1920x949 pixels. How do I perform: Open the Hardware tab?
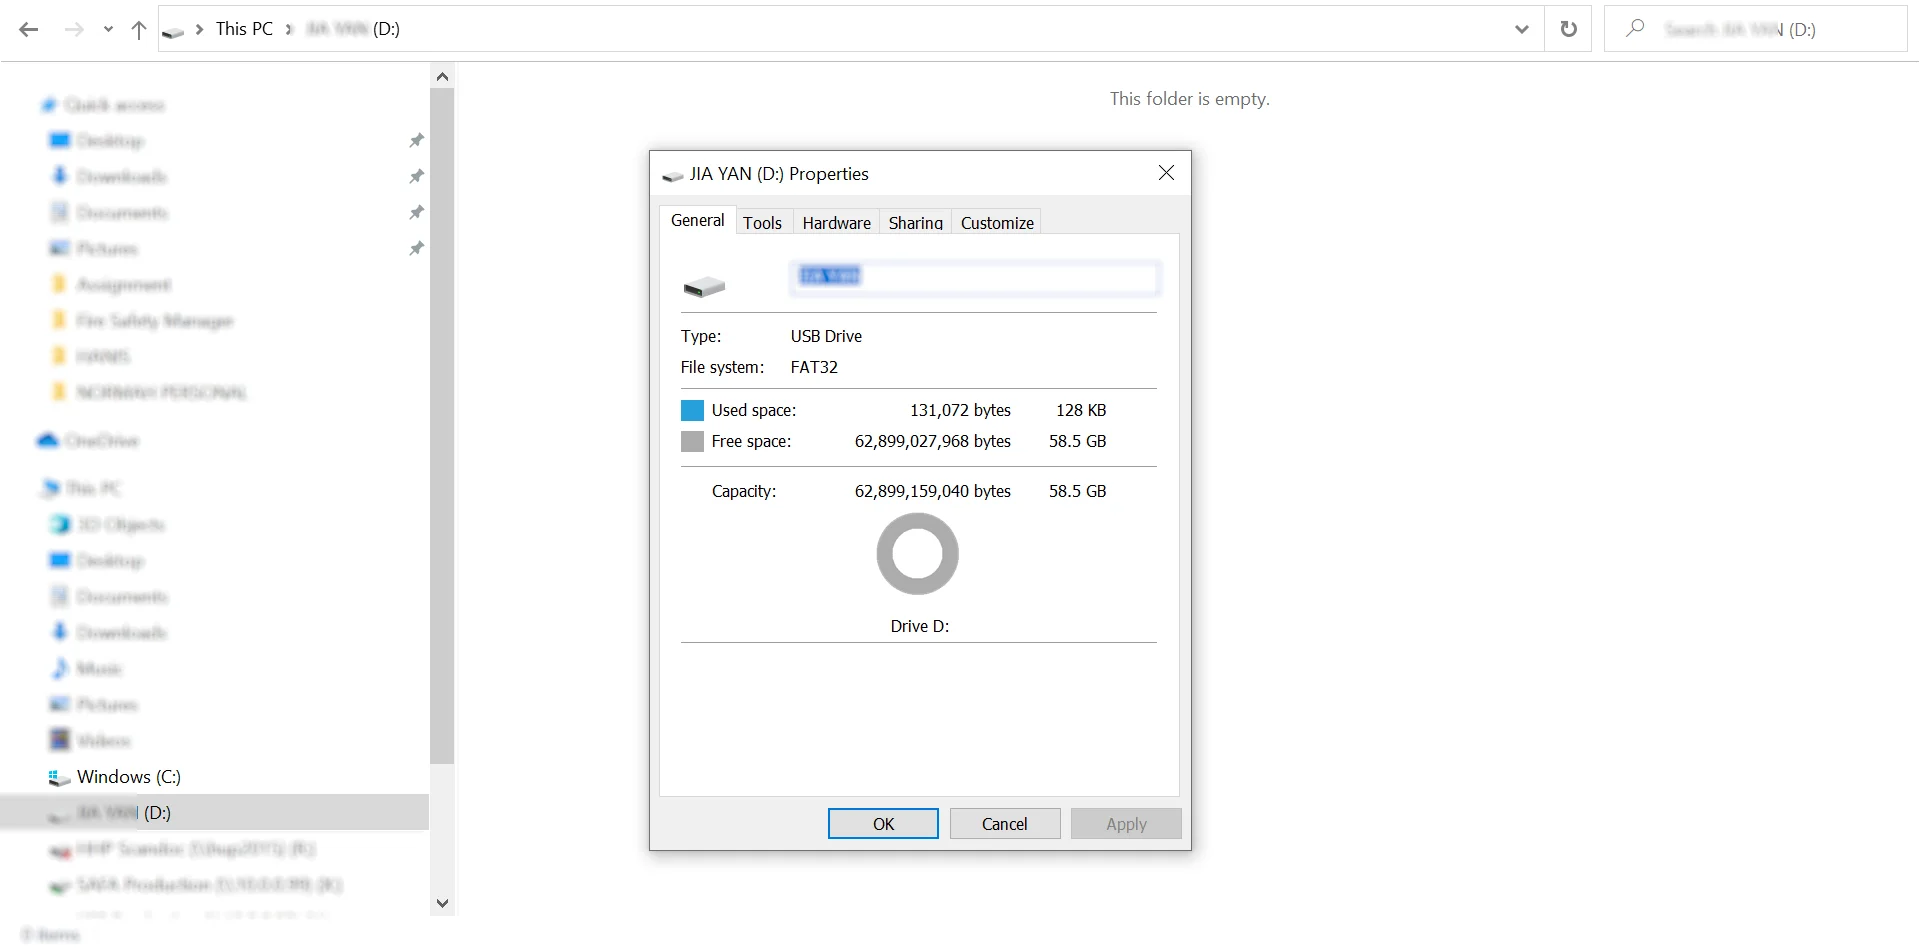837,223
